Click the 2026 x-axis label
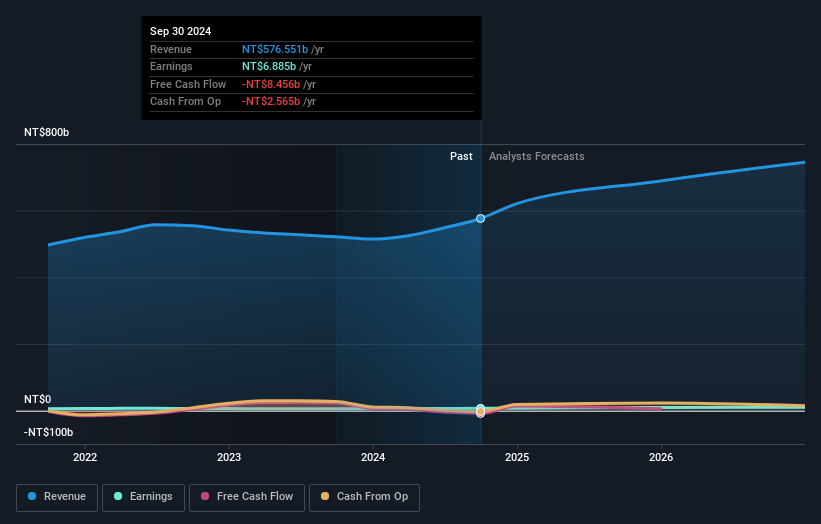821x524 pixels. pyautogui.click(x=661, y=457)
